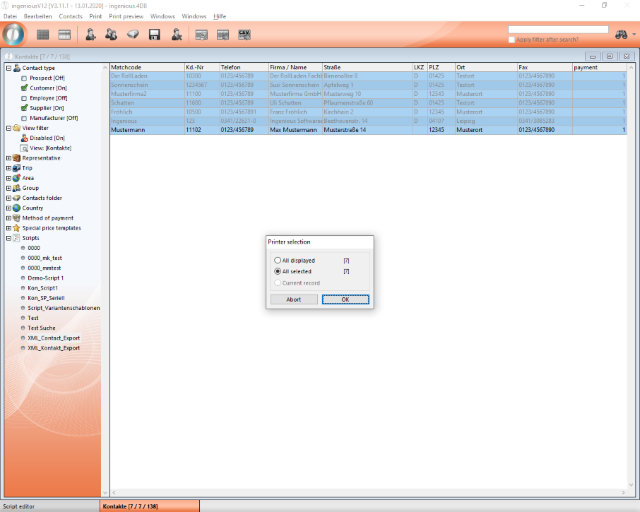The width and height of the screenshot is (640, 512).
Task: Sort by the Matchcode column header
Action: 147,67
